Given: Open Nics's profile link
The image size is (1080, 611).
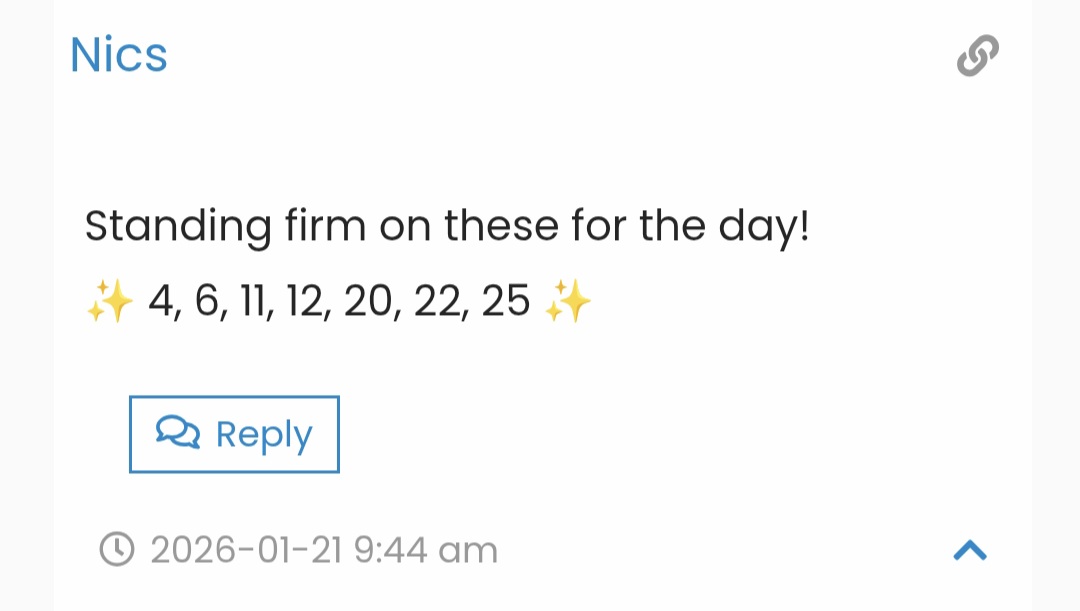Looking at the screenshot, I should tap(118, 55).
